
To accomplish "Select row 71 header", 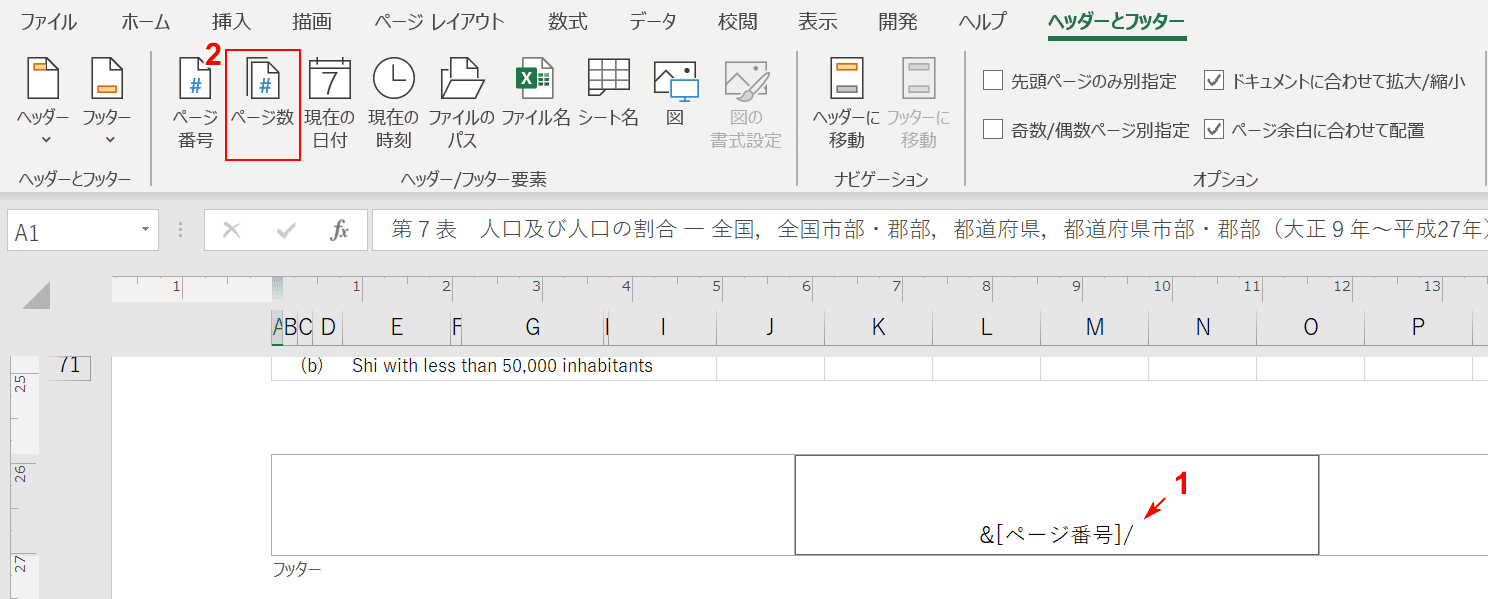I will 69,367.
